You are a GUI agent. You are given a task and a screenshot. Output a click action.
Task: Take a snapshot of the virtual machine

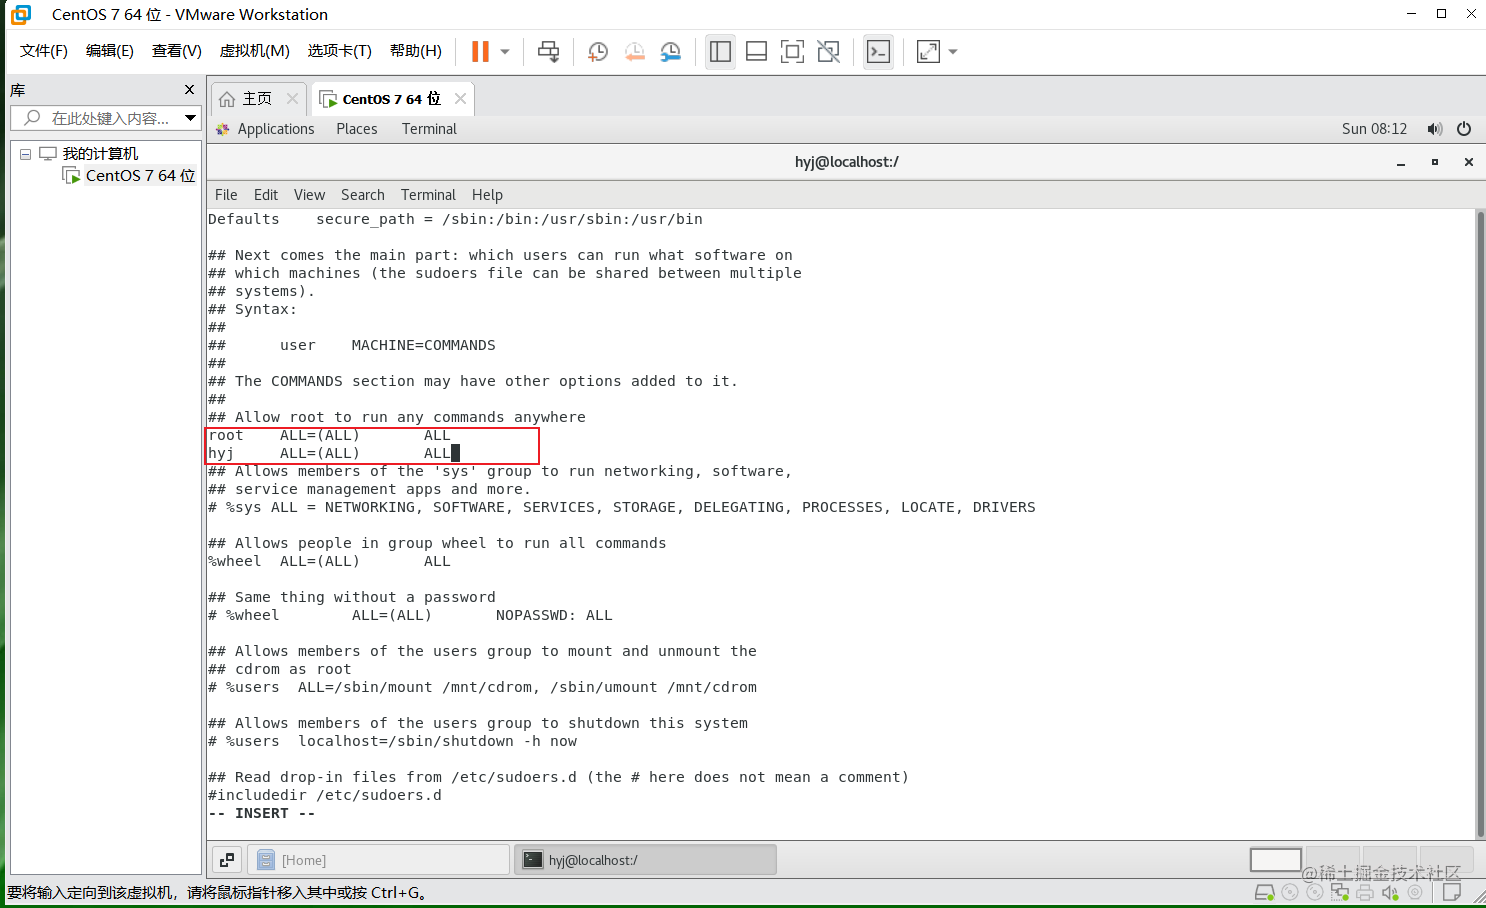pyautogui.click(x=598, y=51)
